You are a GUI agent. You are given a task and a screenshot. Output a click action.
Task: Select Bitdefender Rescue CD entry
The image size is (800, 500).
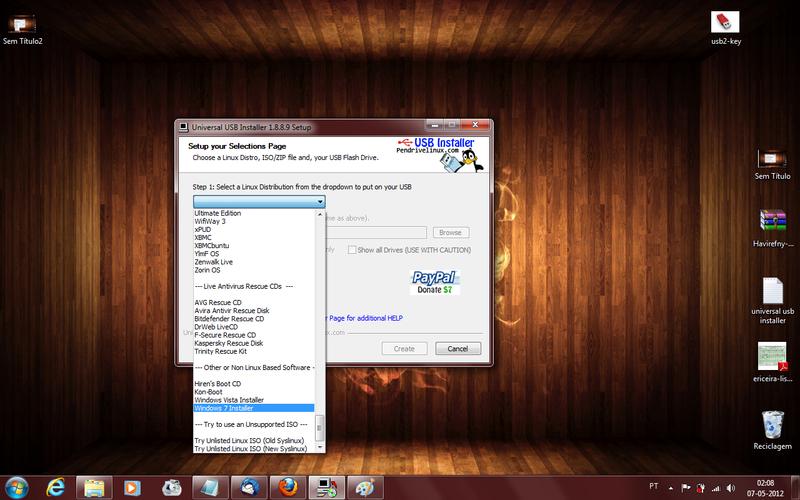(x=254, y=318)
